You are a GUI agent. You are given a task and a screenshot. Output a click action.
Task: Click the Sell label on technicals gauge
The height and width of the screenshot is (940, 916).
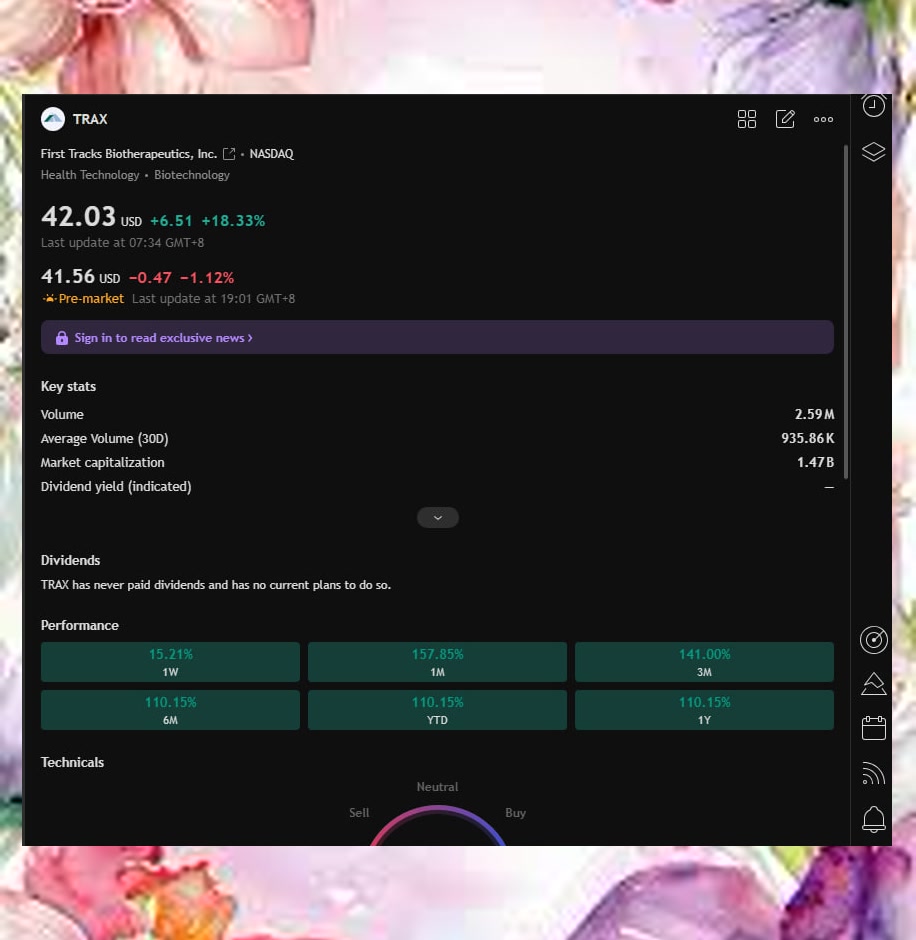(x=359, y=813)
